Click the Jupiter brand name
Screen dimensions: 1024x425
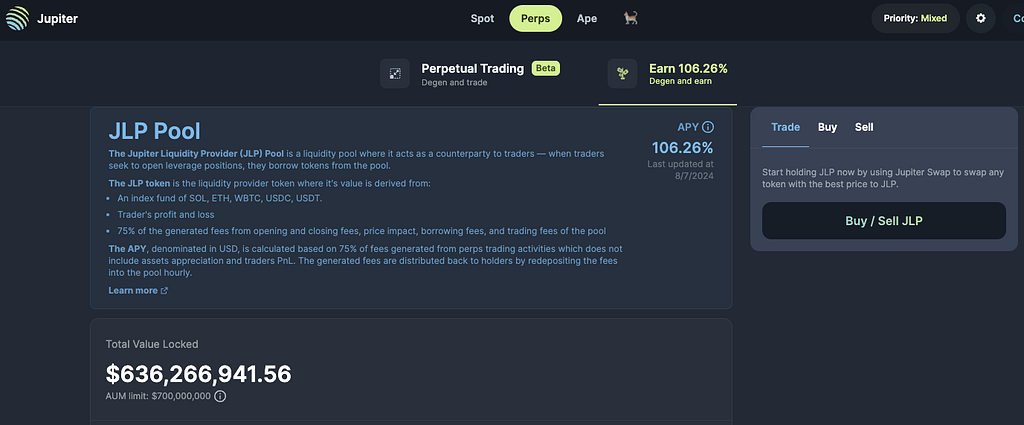(60, 18)
